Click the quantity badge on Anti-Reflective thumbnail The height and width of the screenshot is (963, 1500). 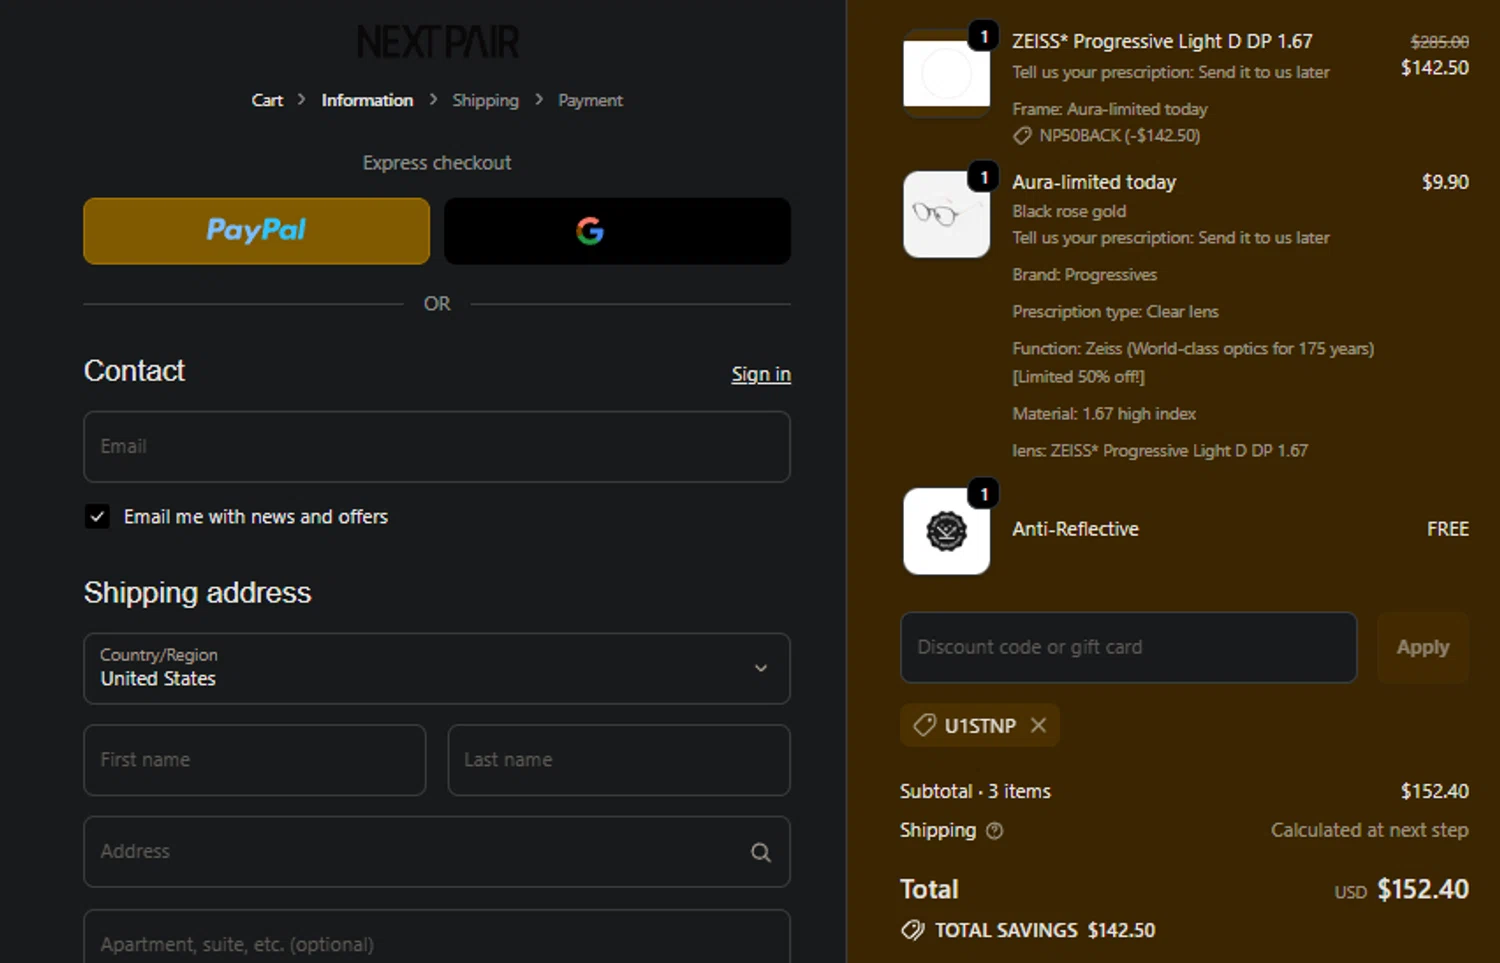pos(984,494)
